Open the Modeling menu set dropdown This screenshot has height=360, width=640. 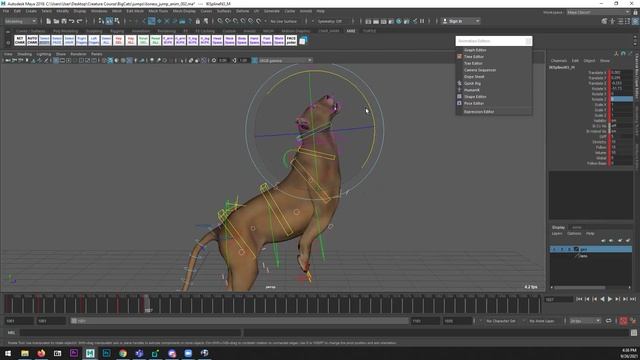pyautogui.click(x=20, y=21)
